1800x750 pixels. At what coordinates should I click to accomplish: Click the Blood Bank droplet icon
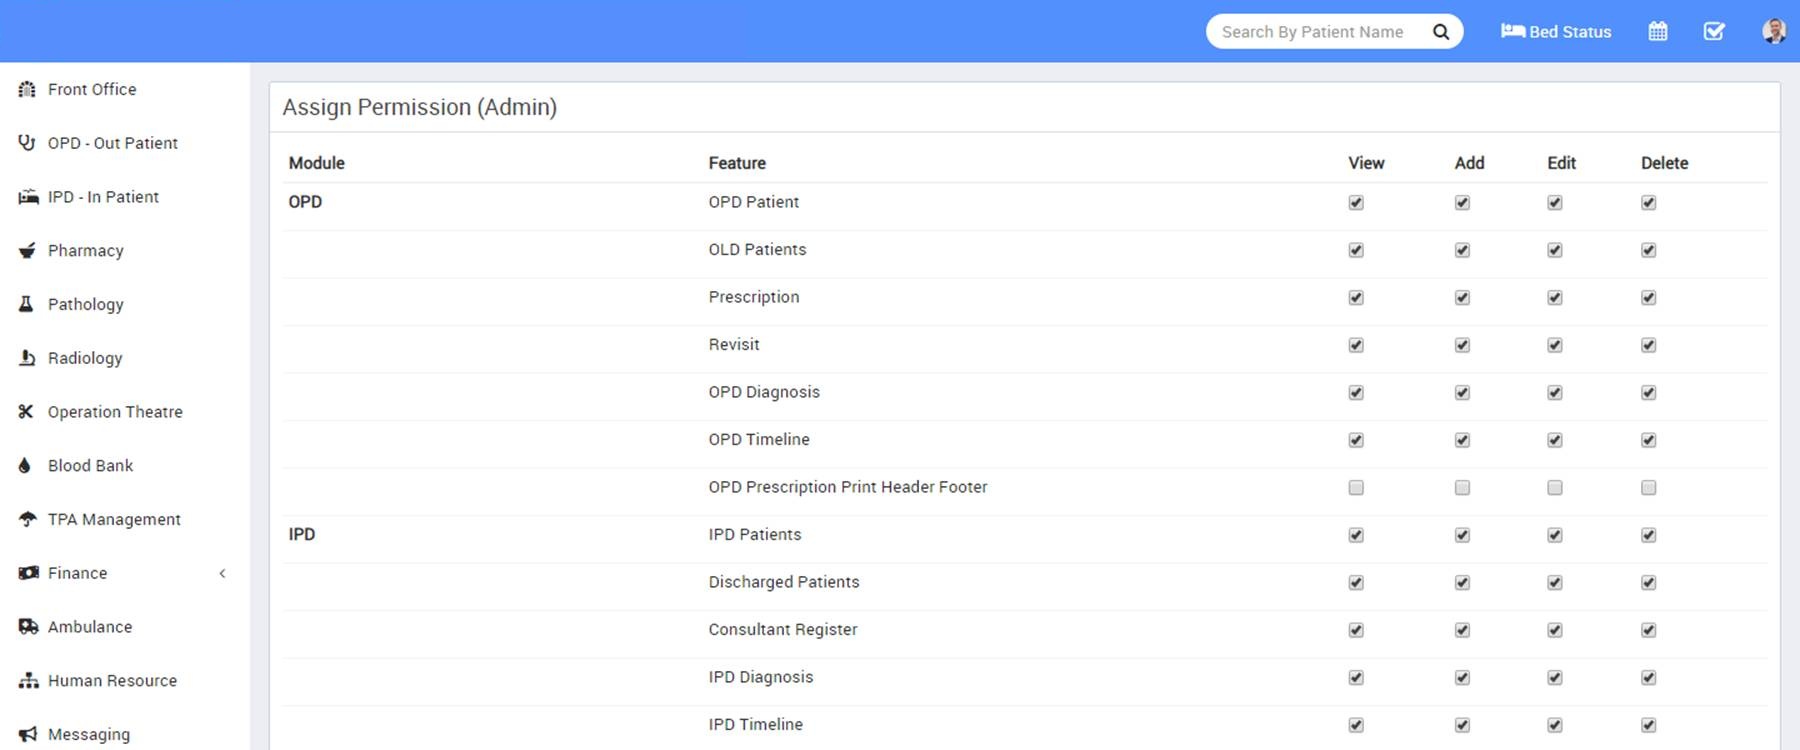click(x=25, y=465)
